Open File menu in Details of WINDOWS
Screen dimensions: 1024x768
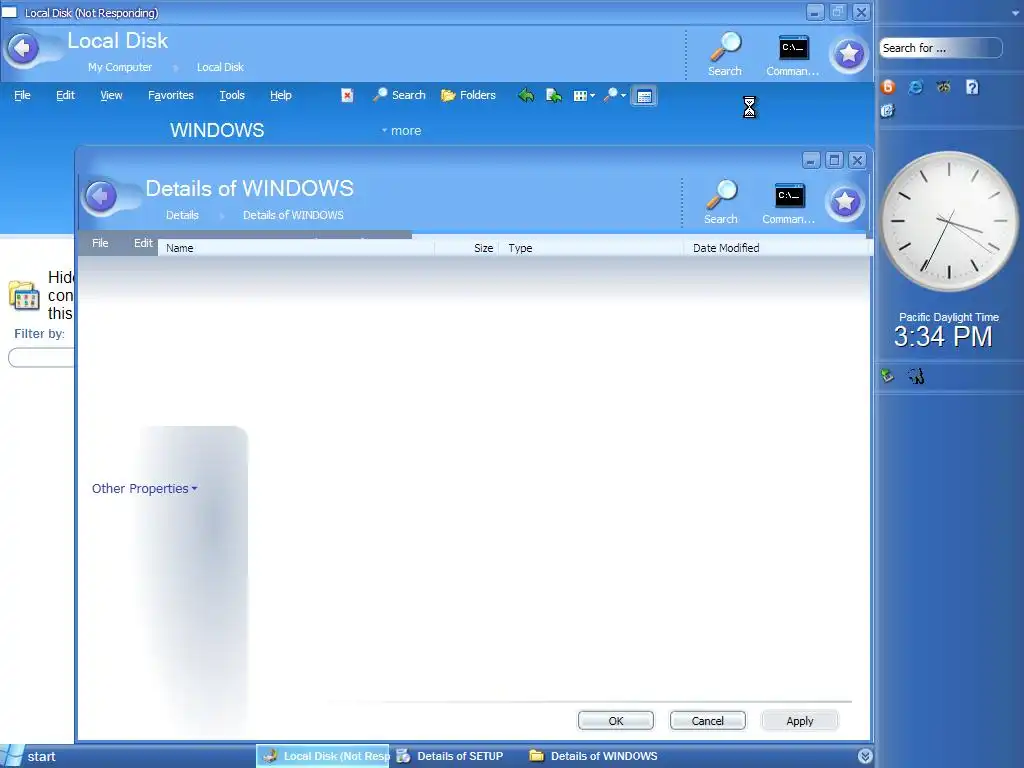[100, 243]
